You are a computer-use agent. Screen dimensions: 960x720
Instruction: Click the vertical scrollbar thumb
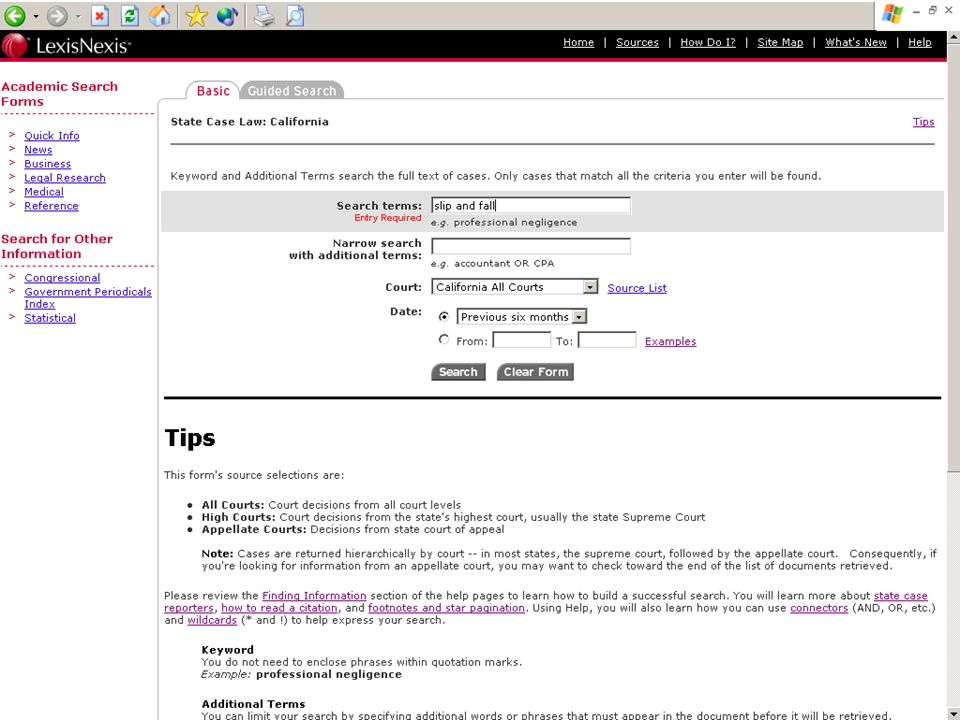[953, 257]
